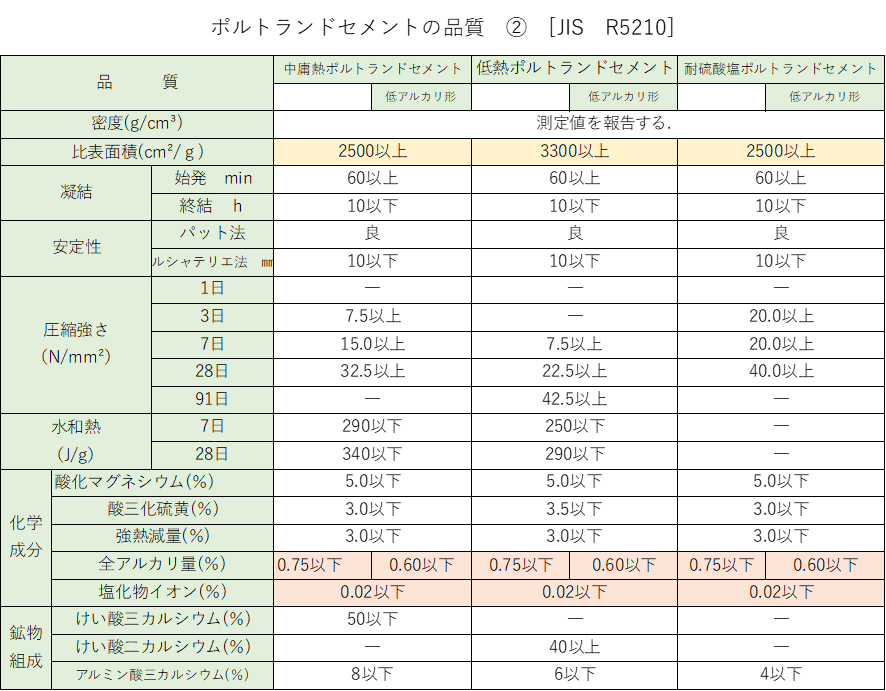This screenshot has height=691, width=886.
Task: Click the 3300以上 value cell
Action: (573, 151)
